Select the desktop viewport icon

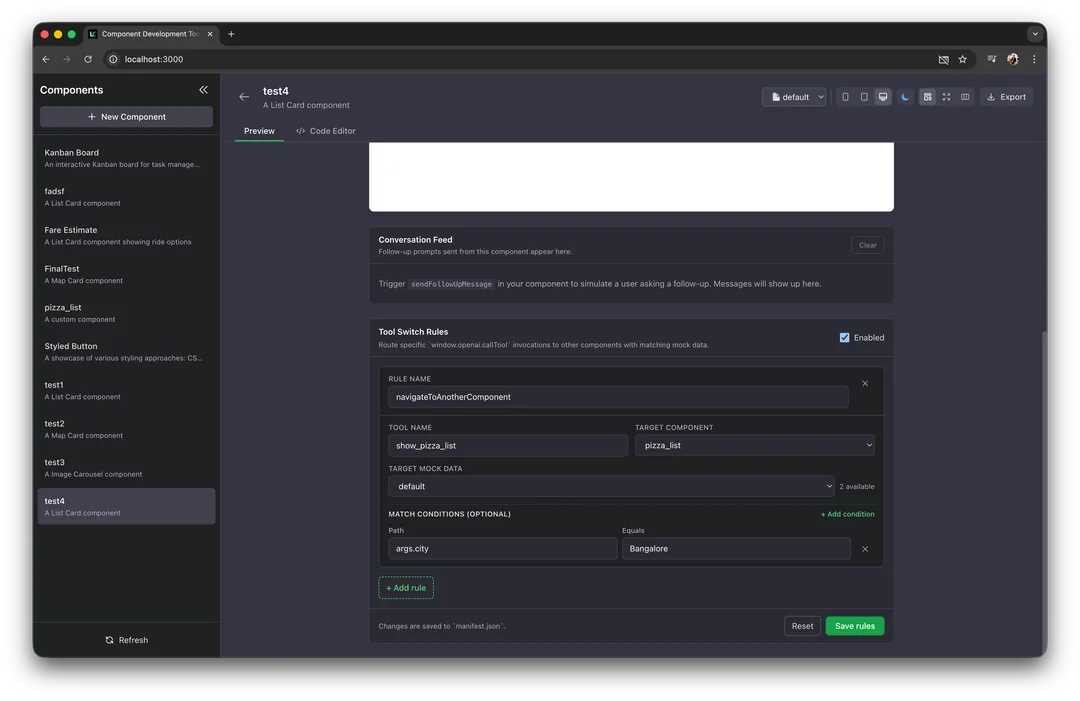(883, 96)
